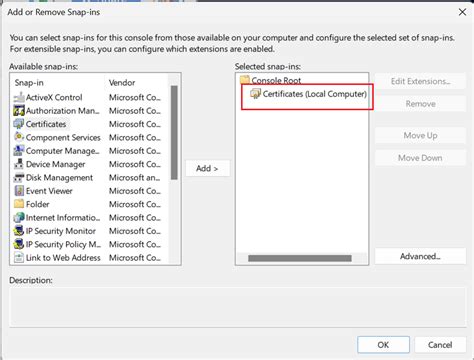This screenshot has height=360, width=474.
Task: Select ActiveX Control snap-in name
Action: (x=54, y=97)
